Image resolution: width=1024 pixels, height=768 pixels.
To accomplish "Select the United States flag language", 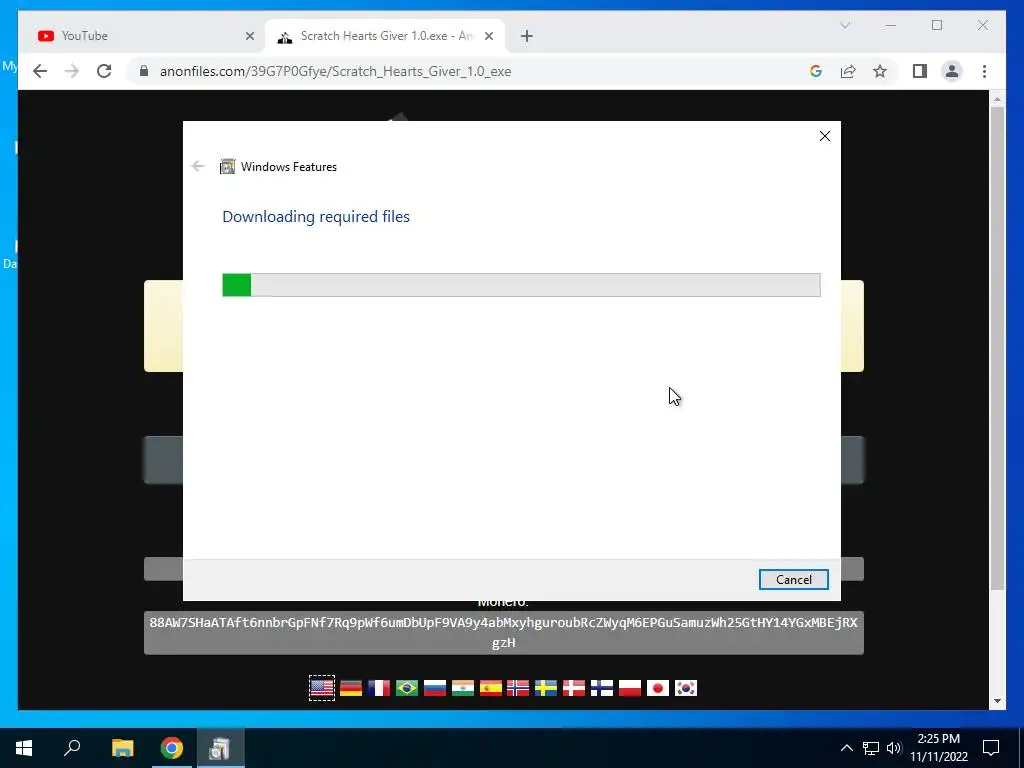I will pos(321,688).
